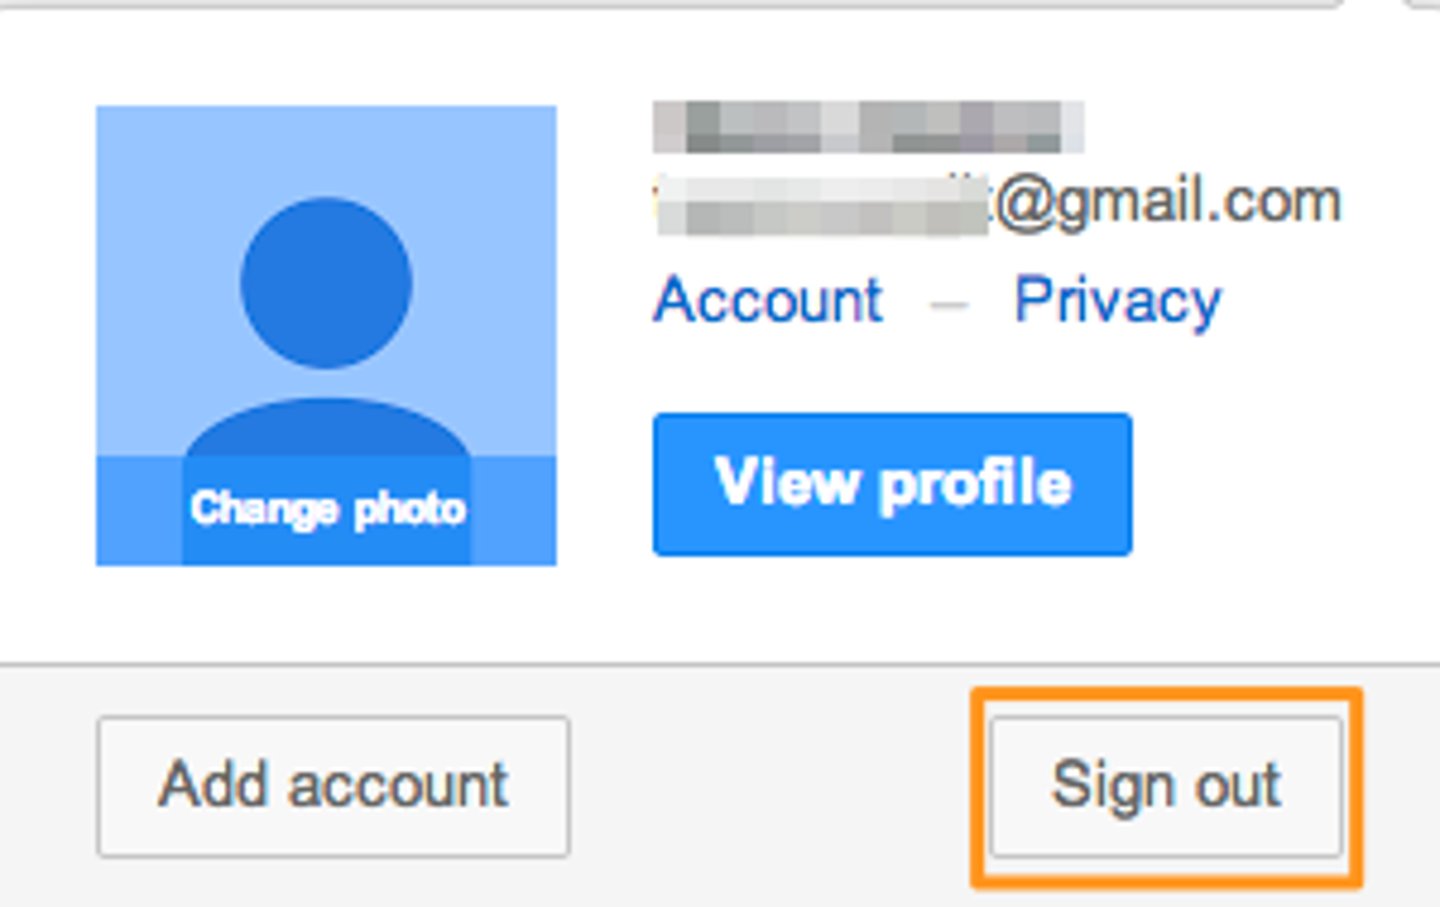Click the @gmail.com email address text
The image size is (1440, 907).
[x=1165, y=203]
